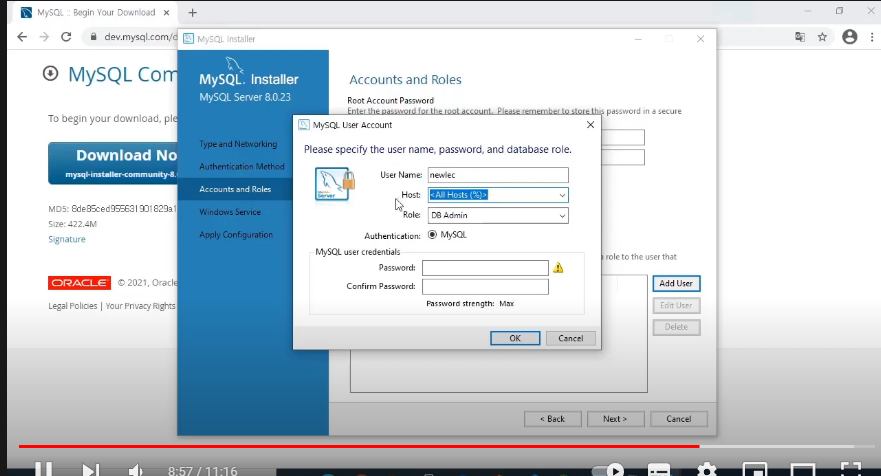Click the Oracle logo on the webpage
Viewport: 881px width, 476px height.
tap(79, 283)
